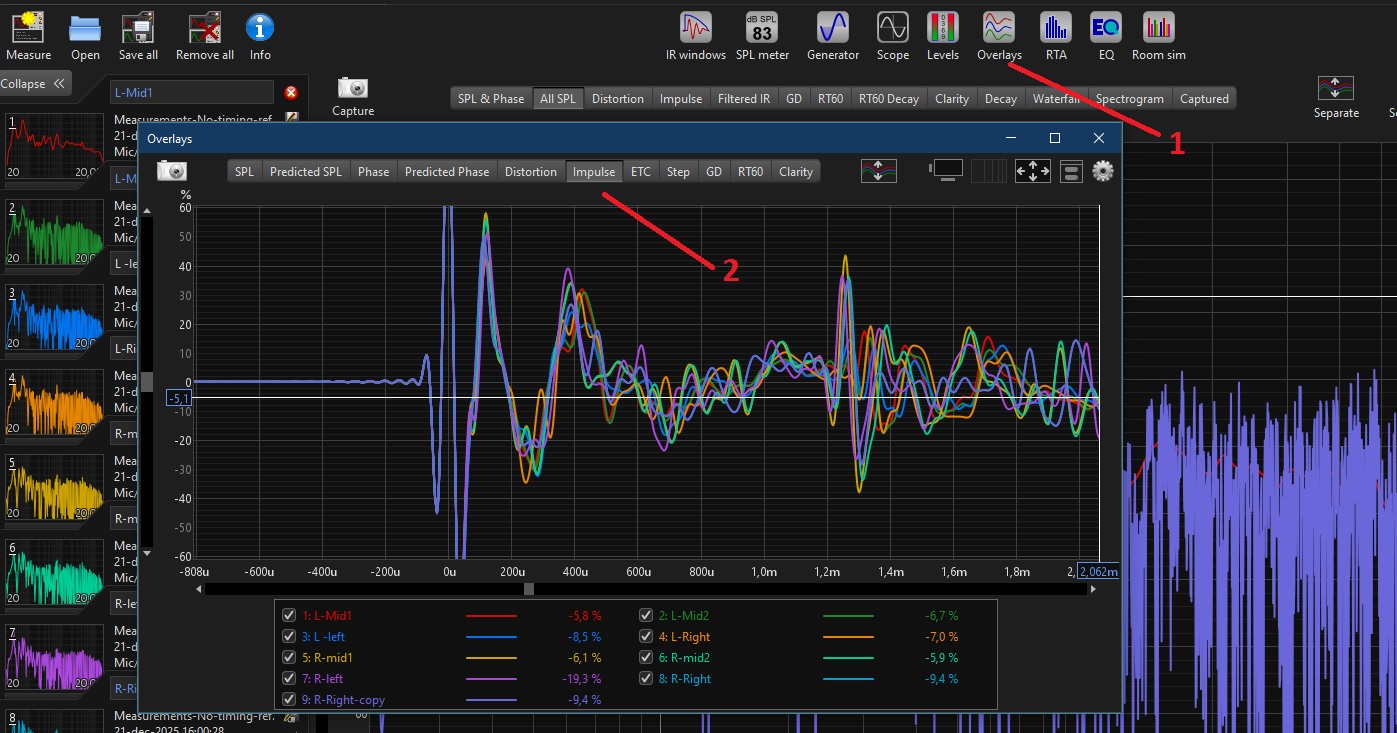Click the L-Mid1 measurement name field
This screenshot has width=1397, height=733.
(191, 92)
